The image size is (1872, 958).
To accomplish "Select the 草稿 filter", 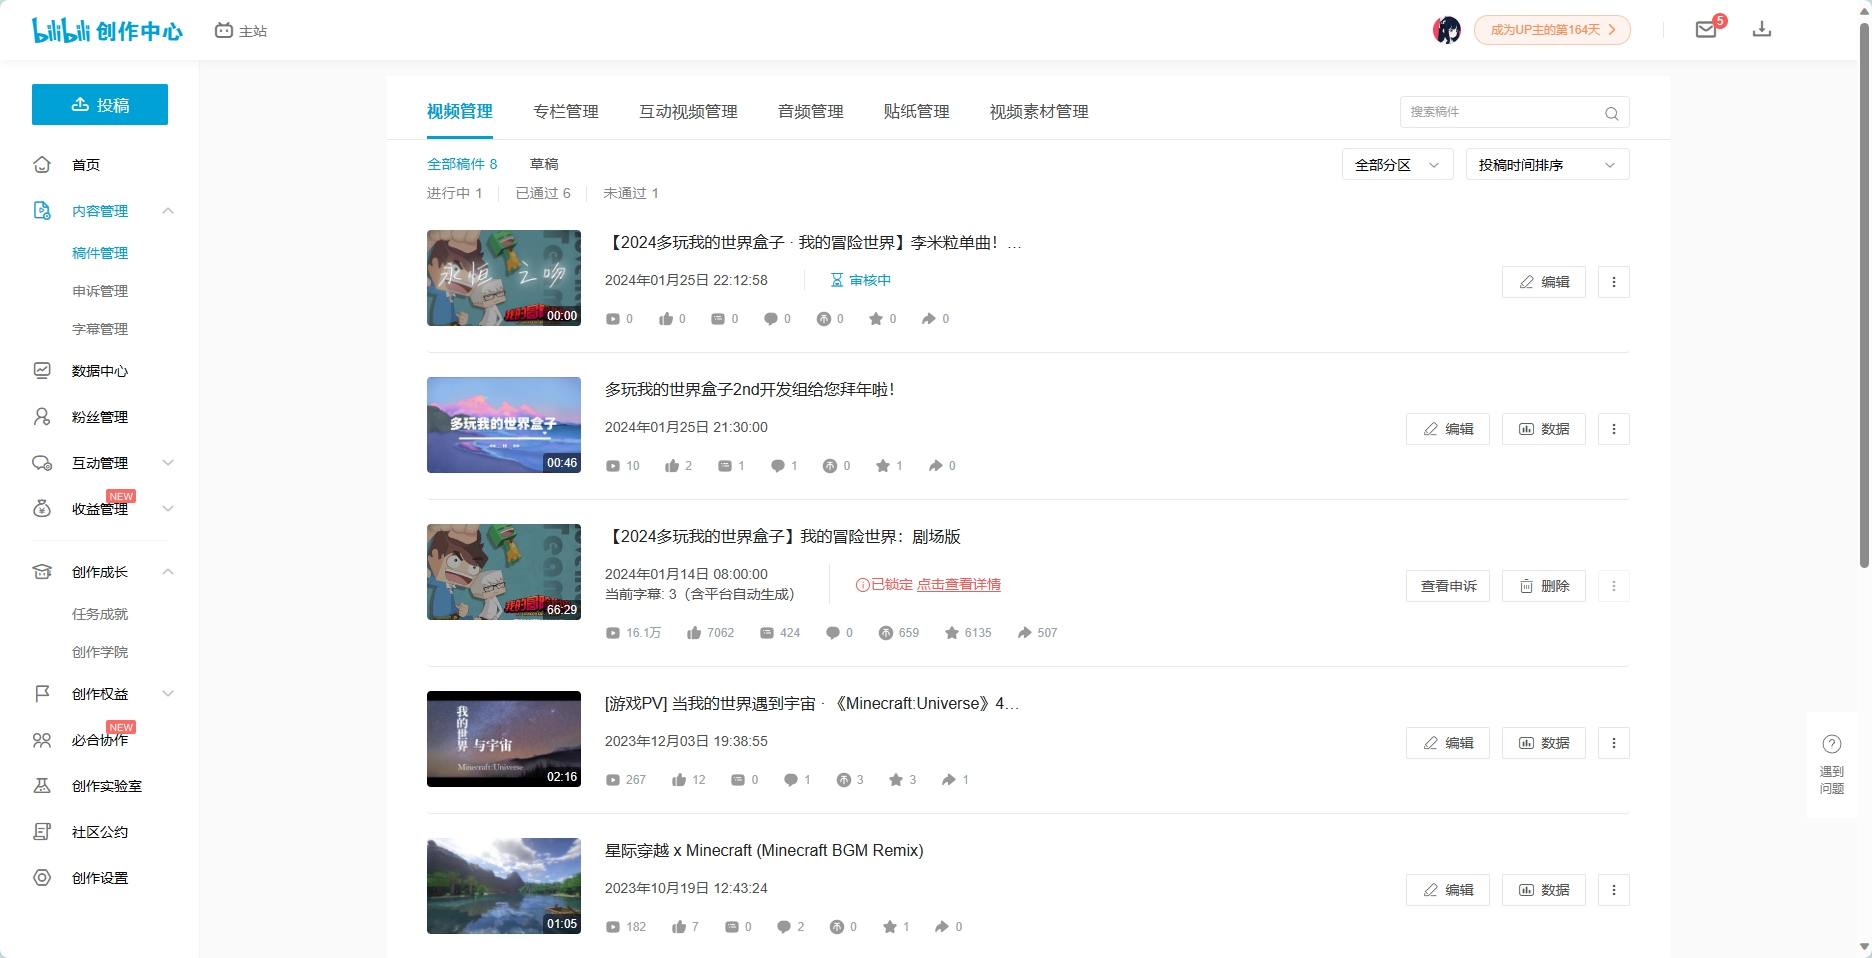I will [x=544, y=164].
